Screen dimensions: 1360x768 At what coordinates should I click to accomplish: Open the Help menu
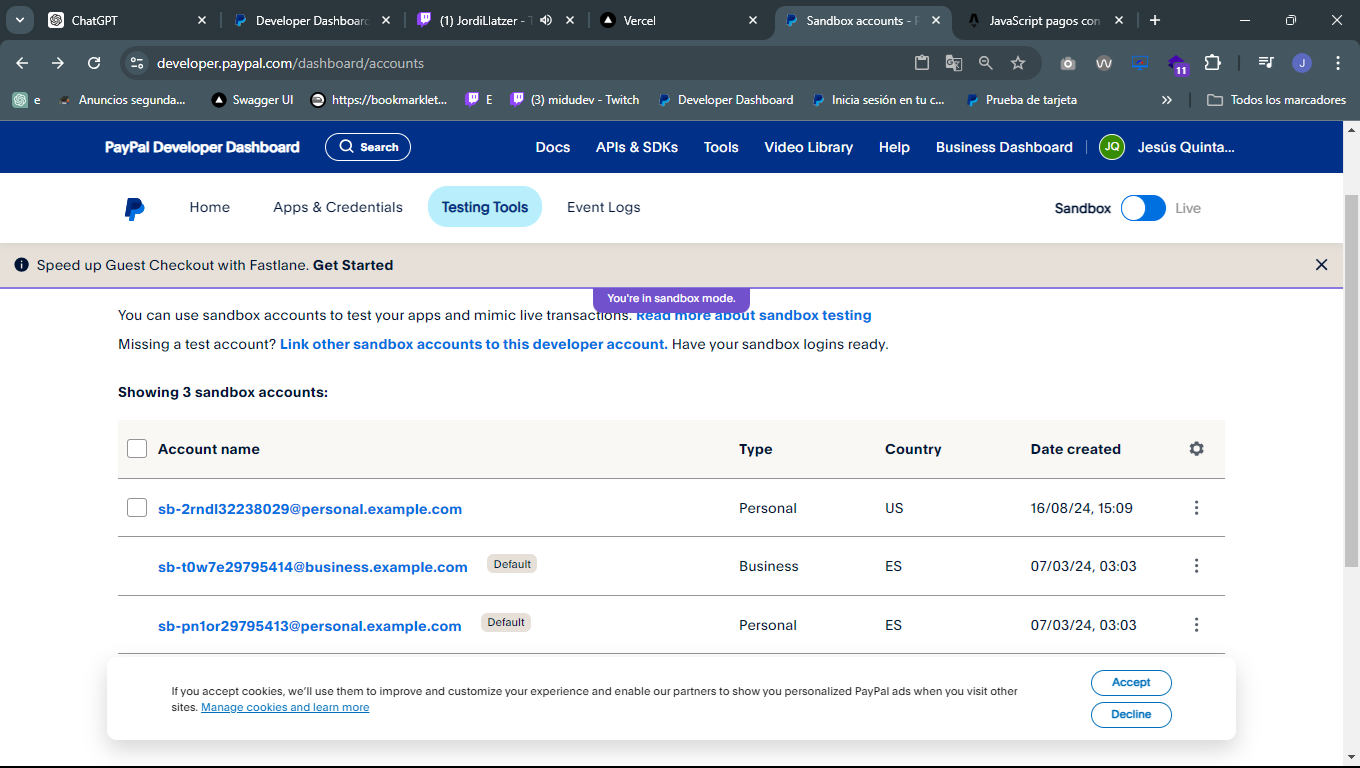[894, 147]
